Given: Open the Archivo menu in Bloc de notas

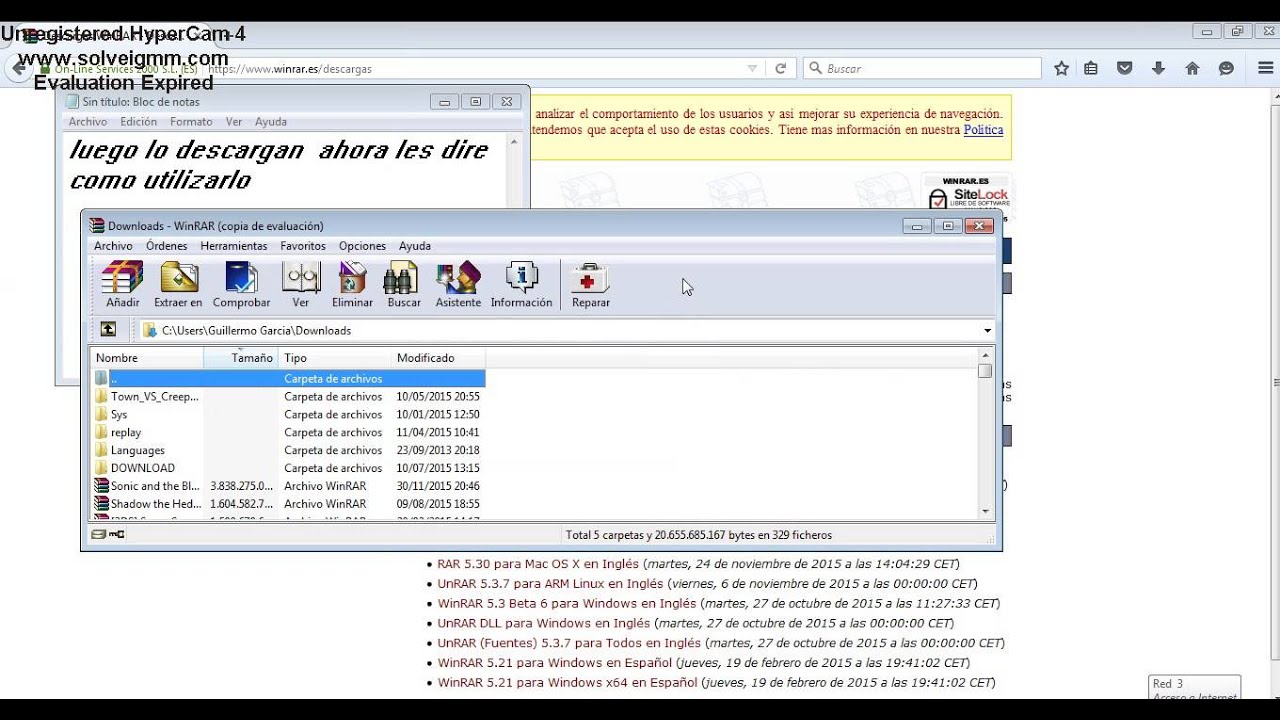Looking at the screenshot, I should [x=88, y=122].
